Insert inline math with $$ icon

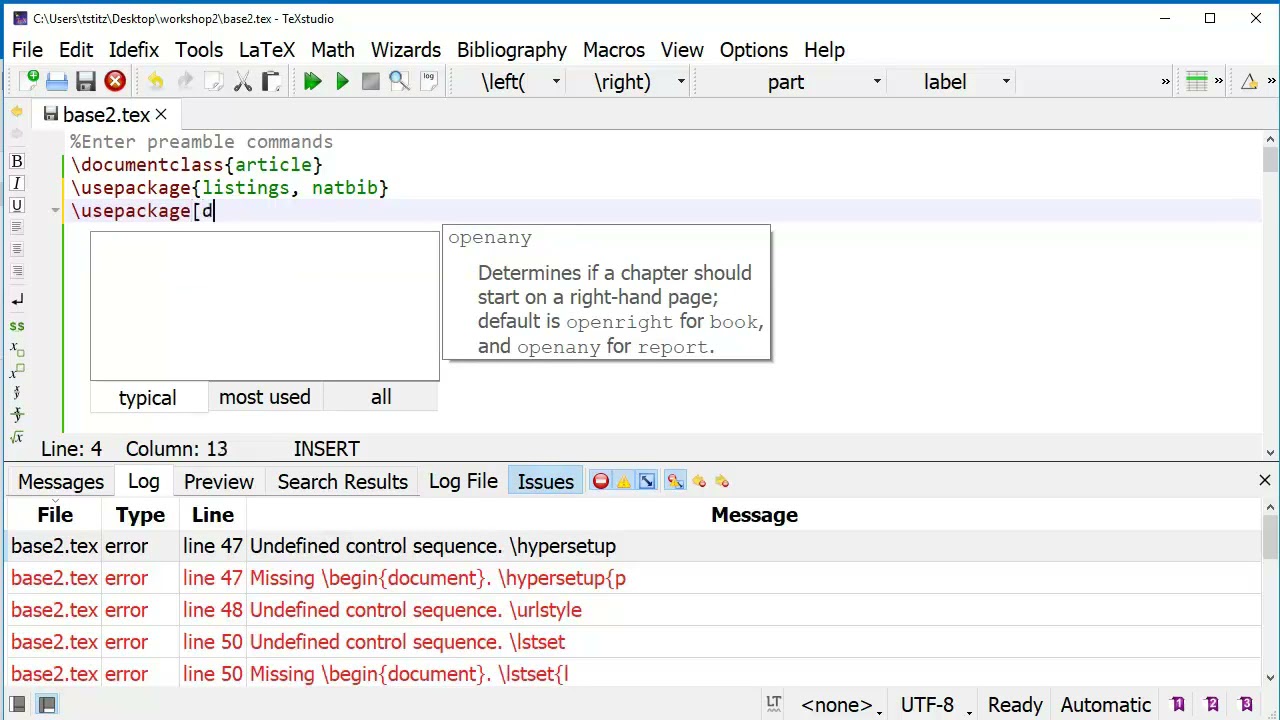point(17,325)
